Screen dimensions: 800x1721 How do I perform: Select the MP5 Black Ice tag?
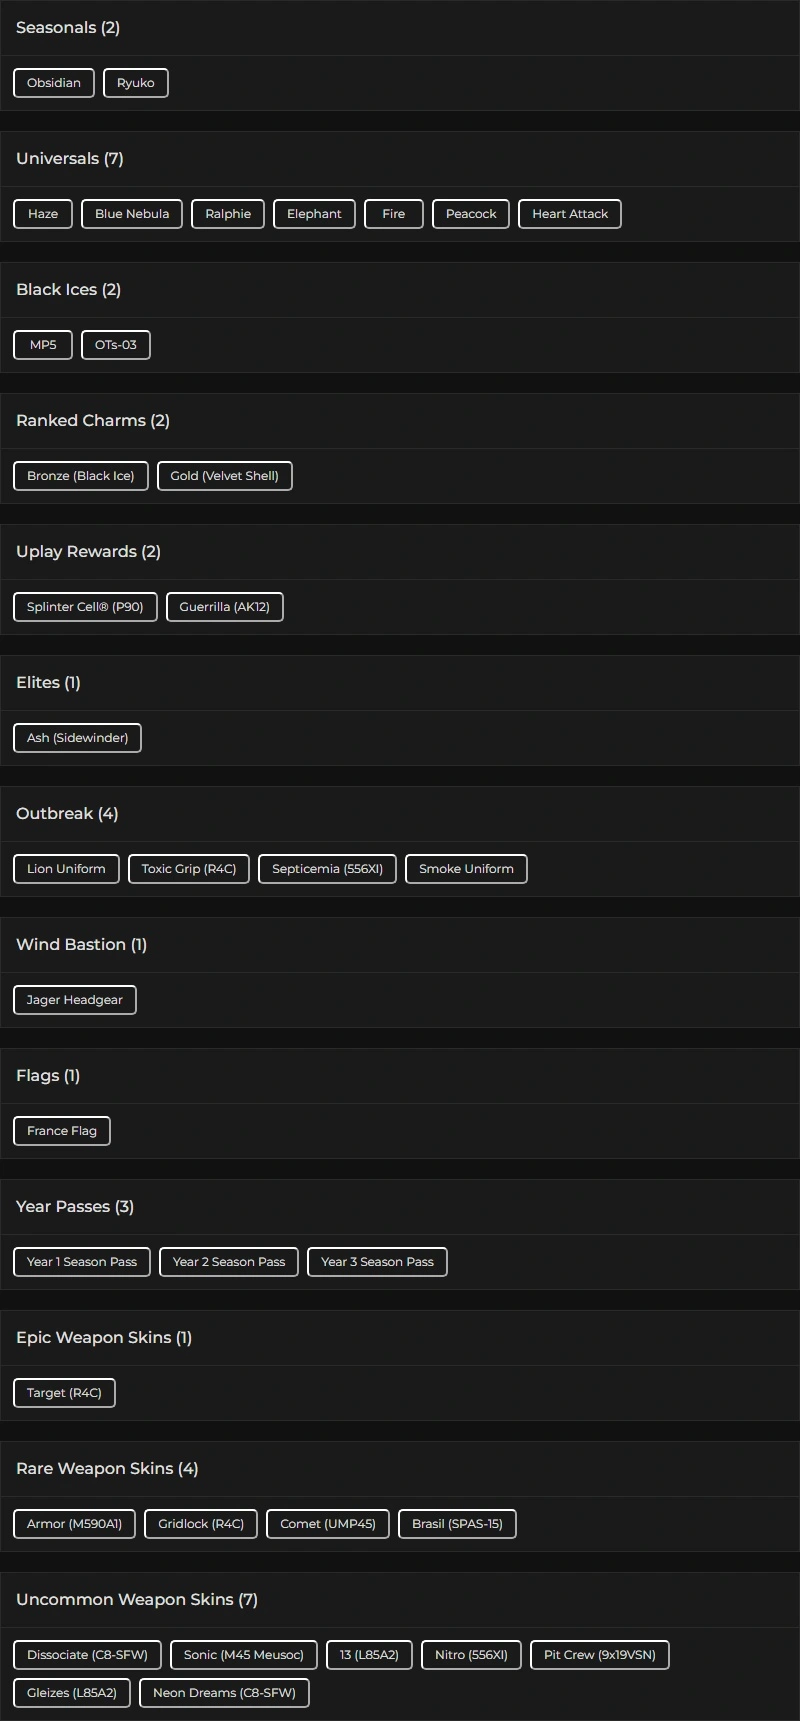[x=43, y=345]
